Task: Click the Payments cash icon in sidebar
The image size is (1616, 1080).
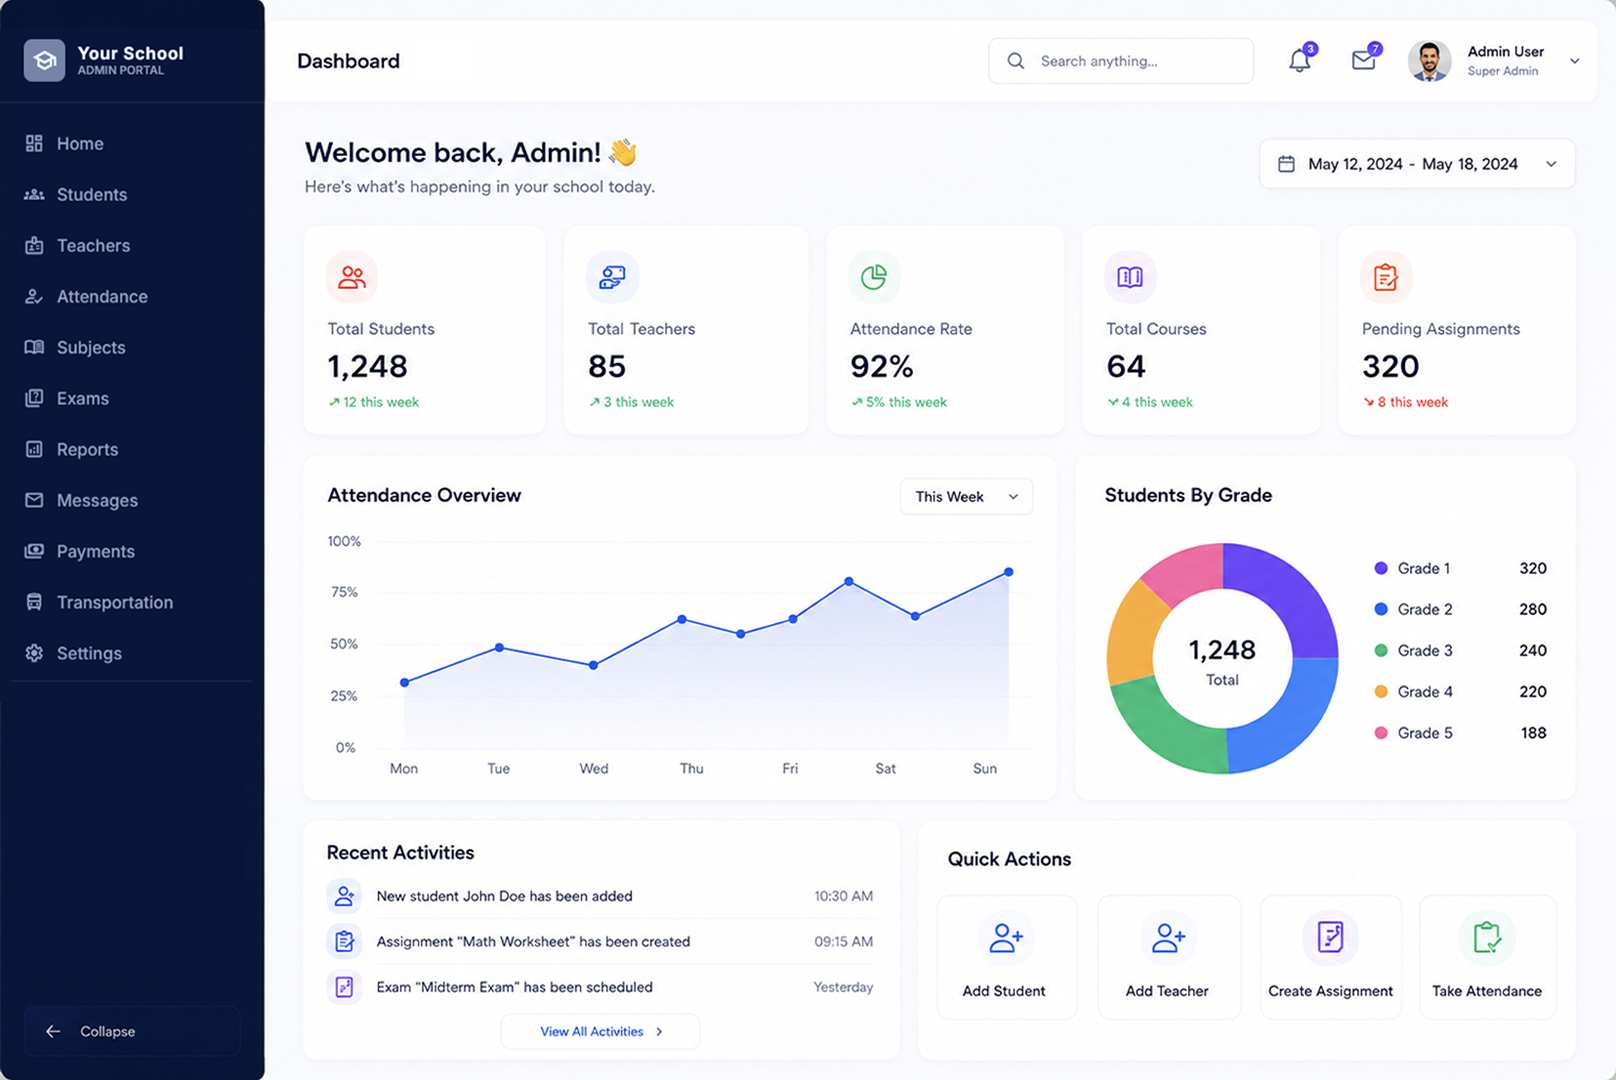Action: [x=34, y=551]
